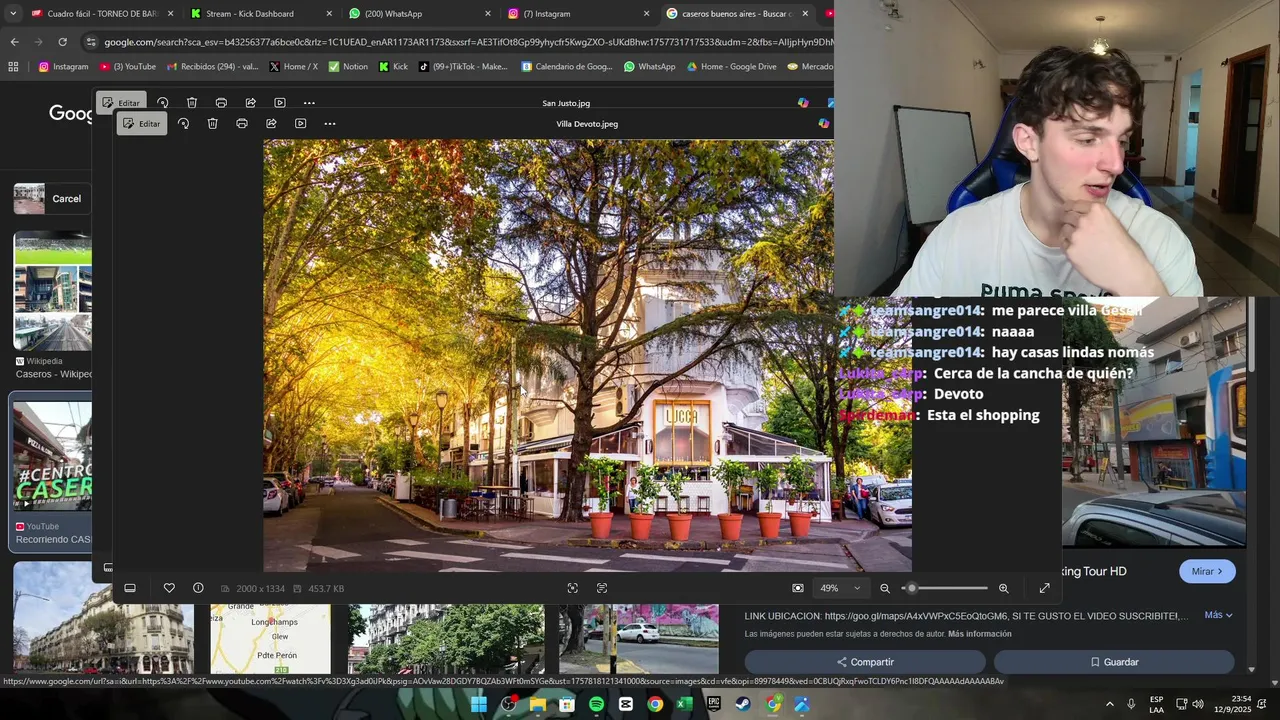
Task: Open Chrome apps grid in bookmarks bar
Action: pyautogui.click(x=13, y=67)
